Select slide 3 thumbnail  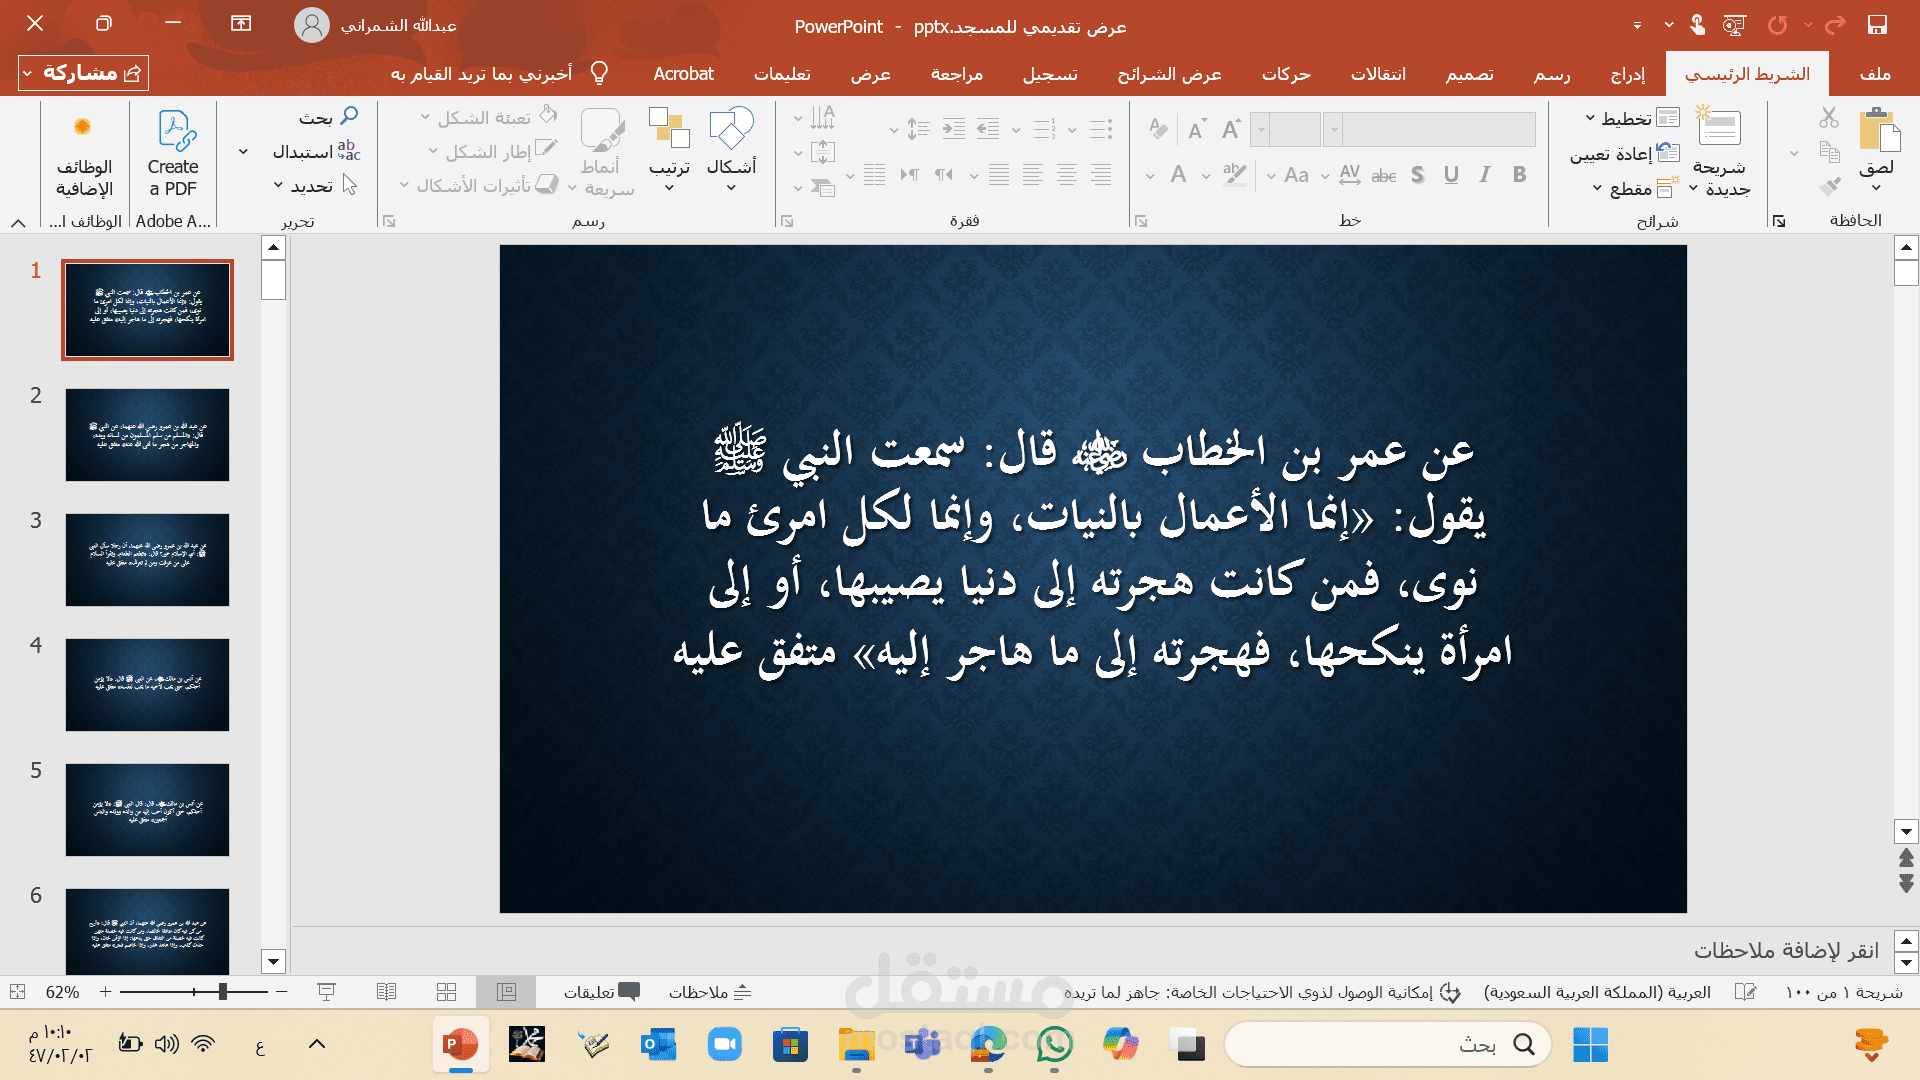(147, 559)
